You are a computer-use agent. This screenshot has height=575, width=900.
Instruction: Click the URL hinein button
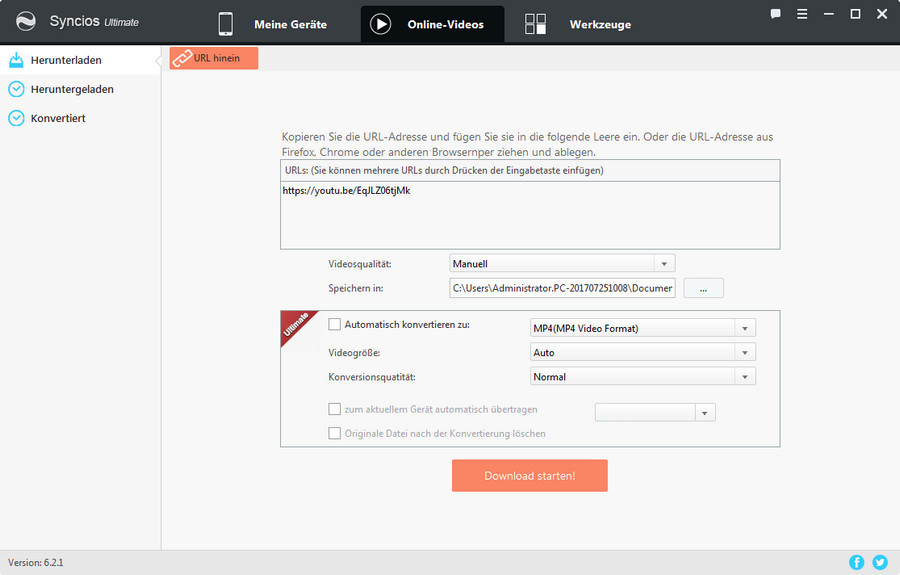tap(214, 58)
